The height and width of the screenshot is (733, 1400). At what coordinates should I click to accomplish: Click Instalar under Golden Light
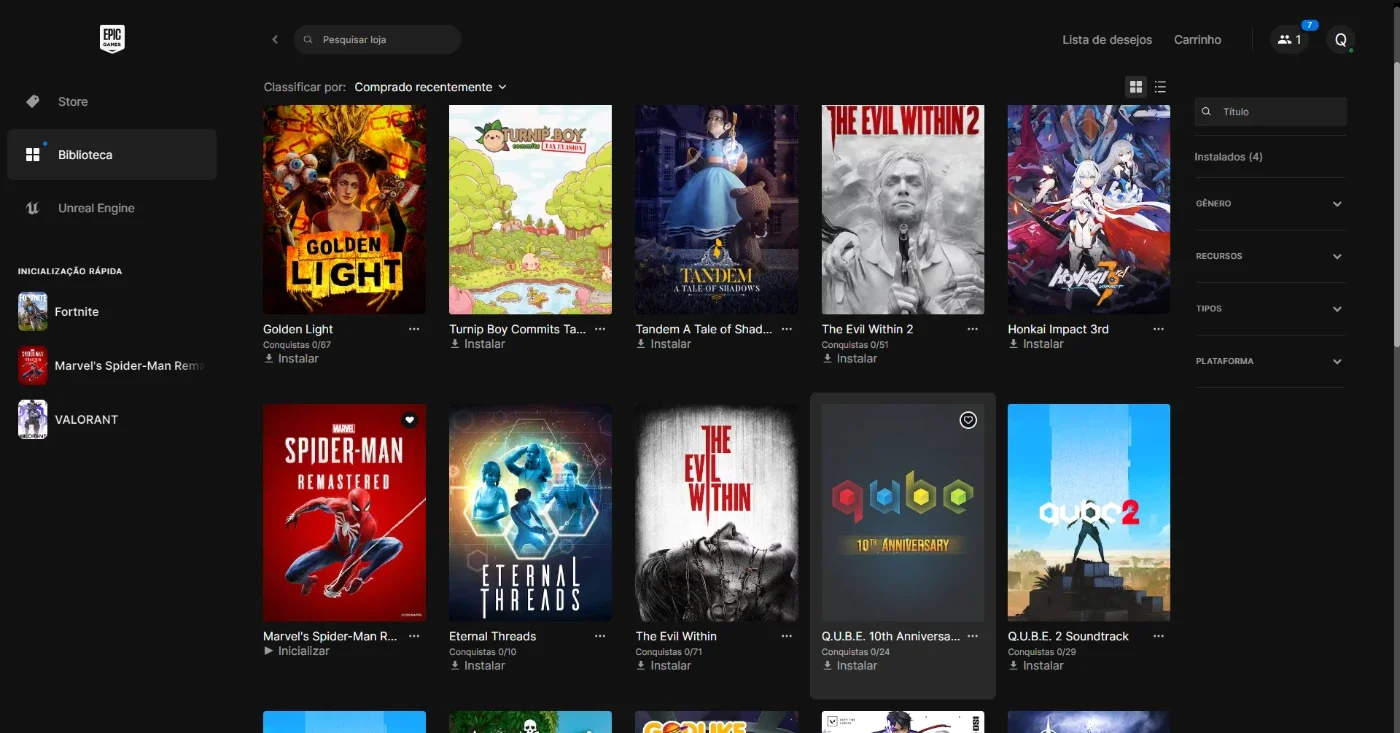point(291,358)
